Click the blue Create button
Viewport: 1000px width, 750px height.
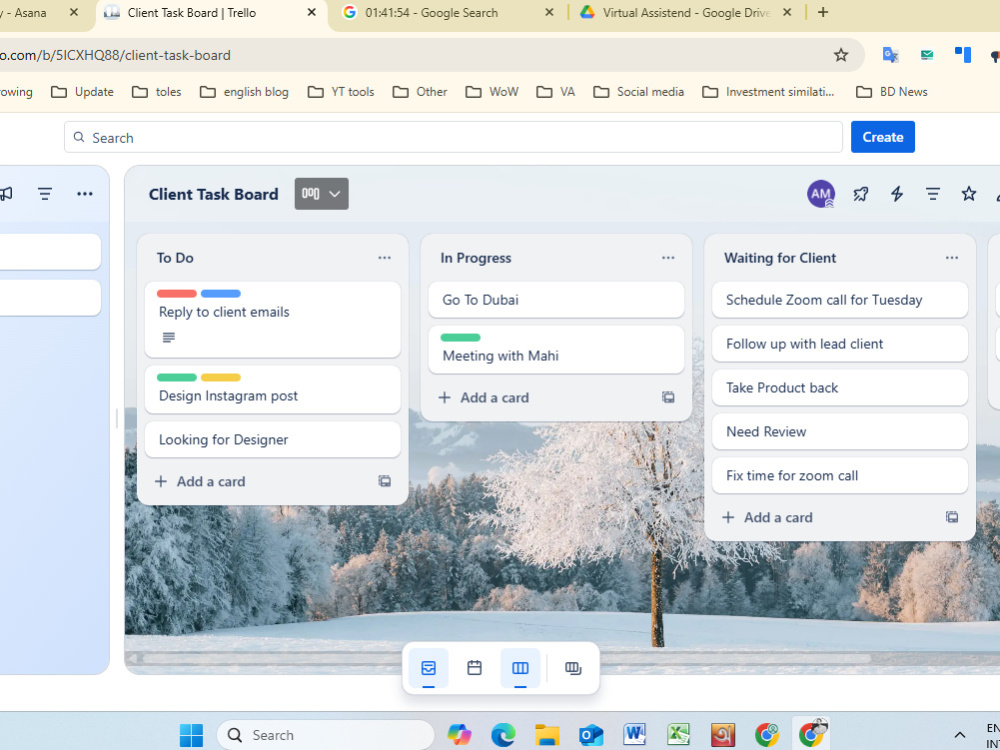click(x=883, y=137)
